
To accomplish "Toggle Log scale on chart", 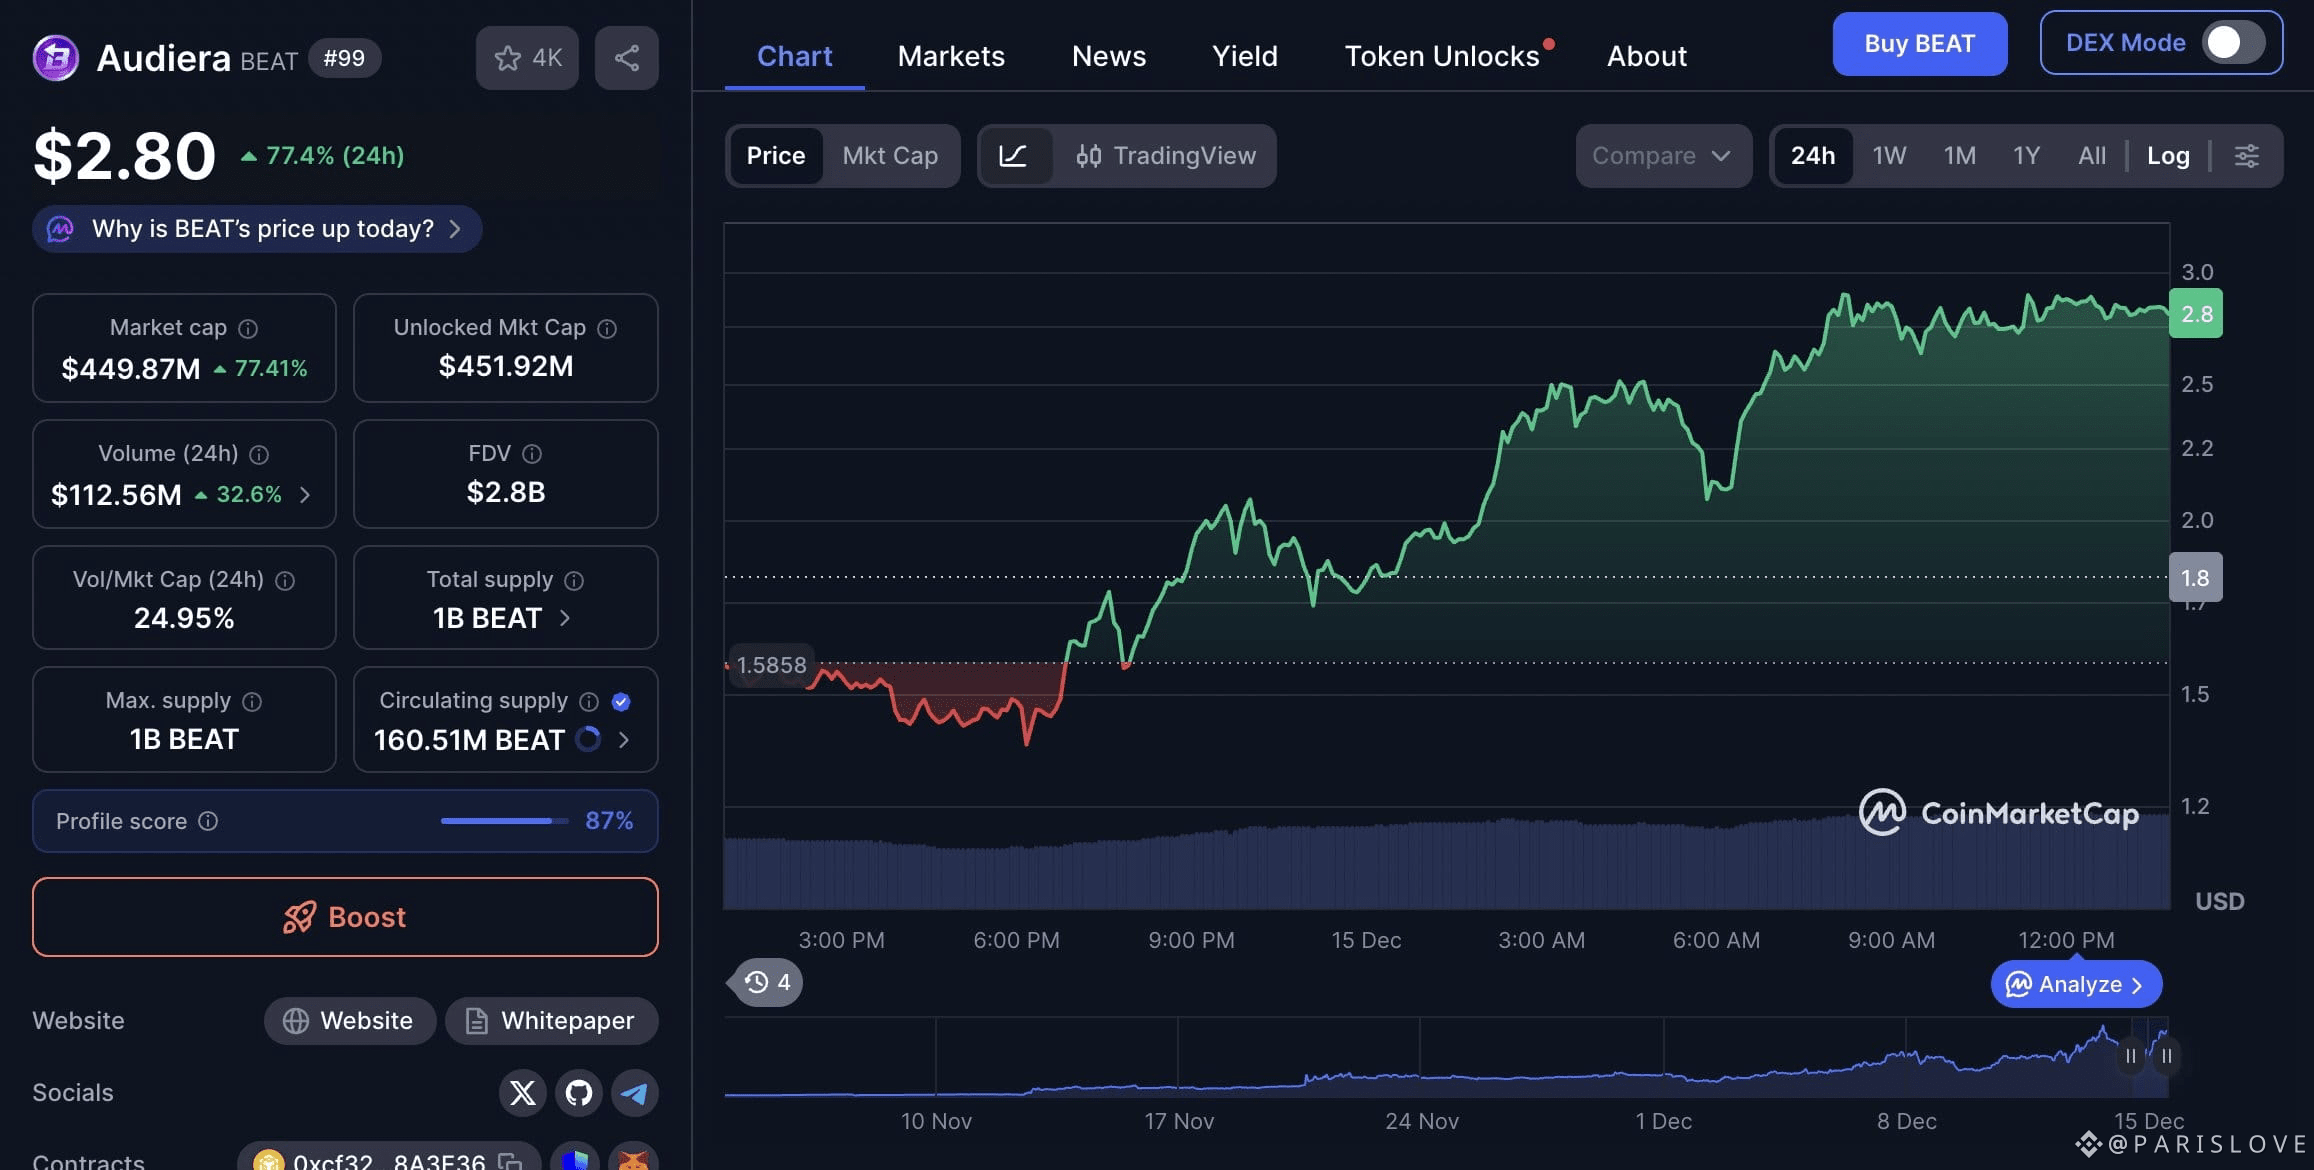I will (x=2168, y=156).
